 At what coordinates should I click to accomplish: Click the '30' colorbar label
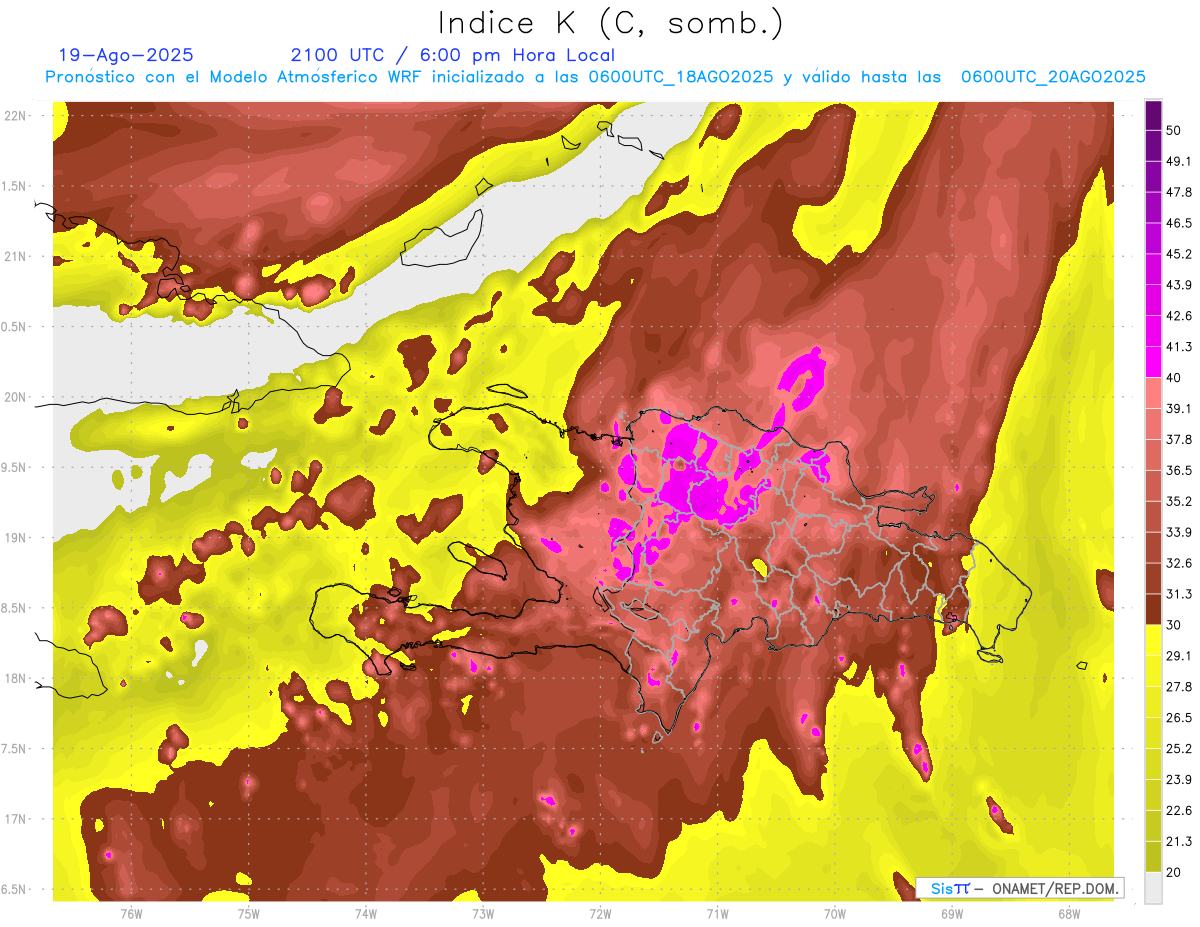1174,625
